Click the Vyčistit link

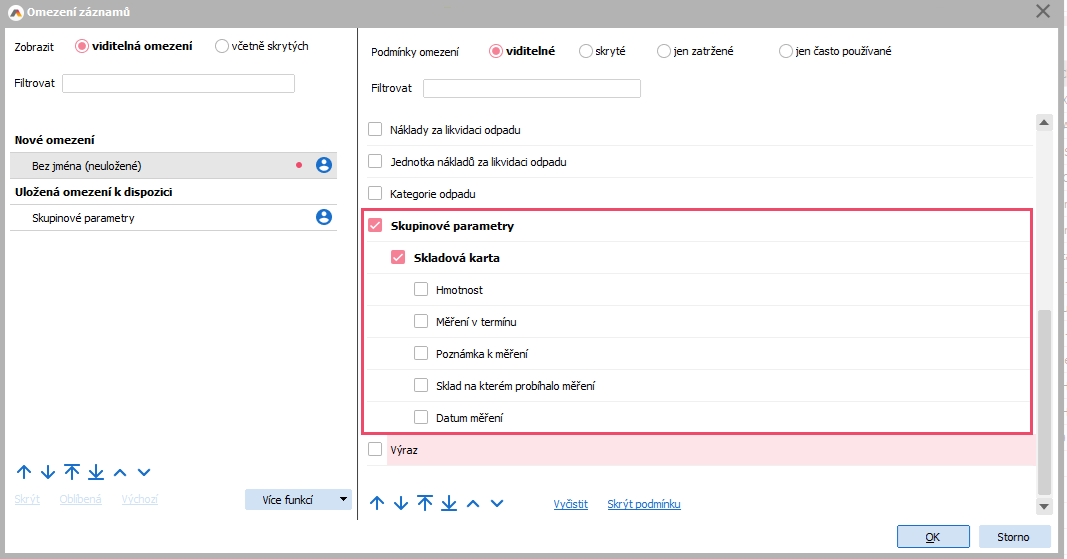coord(571,504)
